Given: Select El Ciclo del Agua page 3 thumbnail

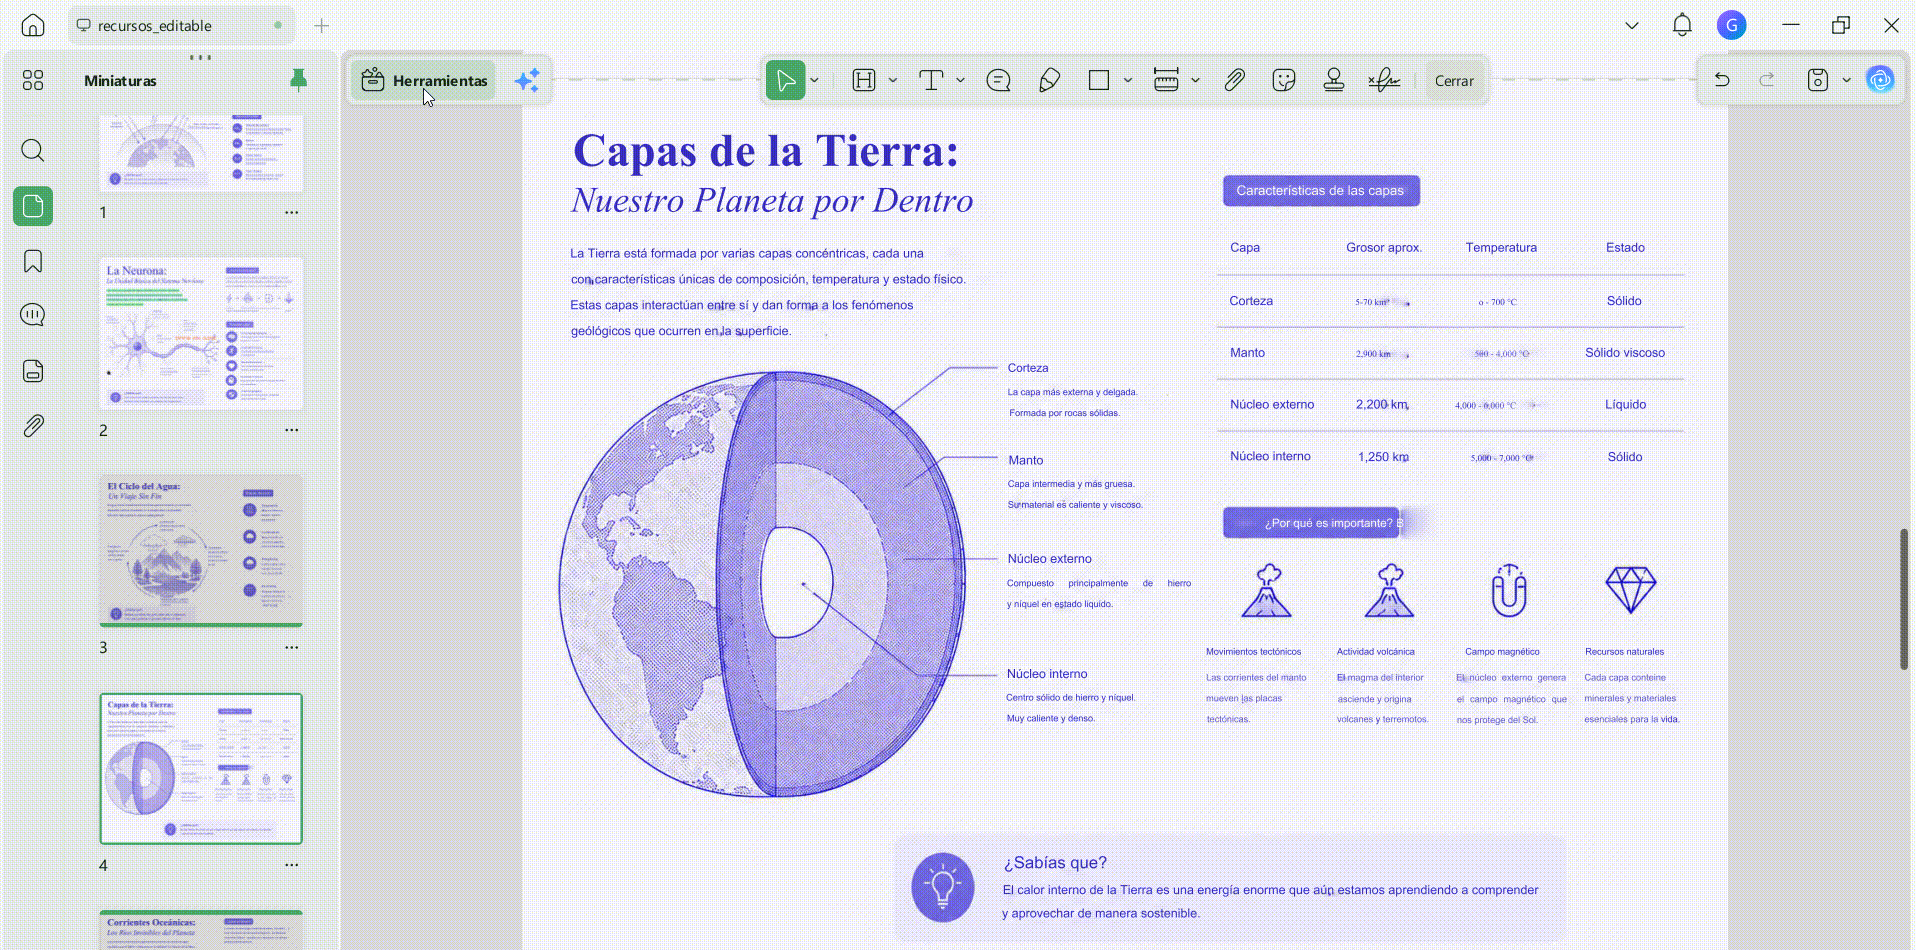Looking at the screenshot, I should [x=201, y=550].
